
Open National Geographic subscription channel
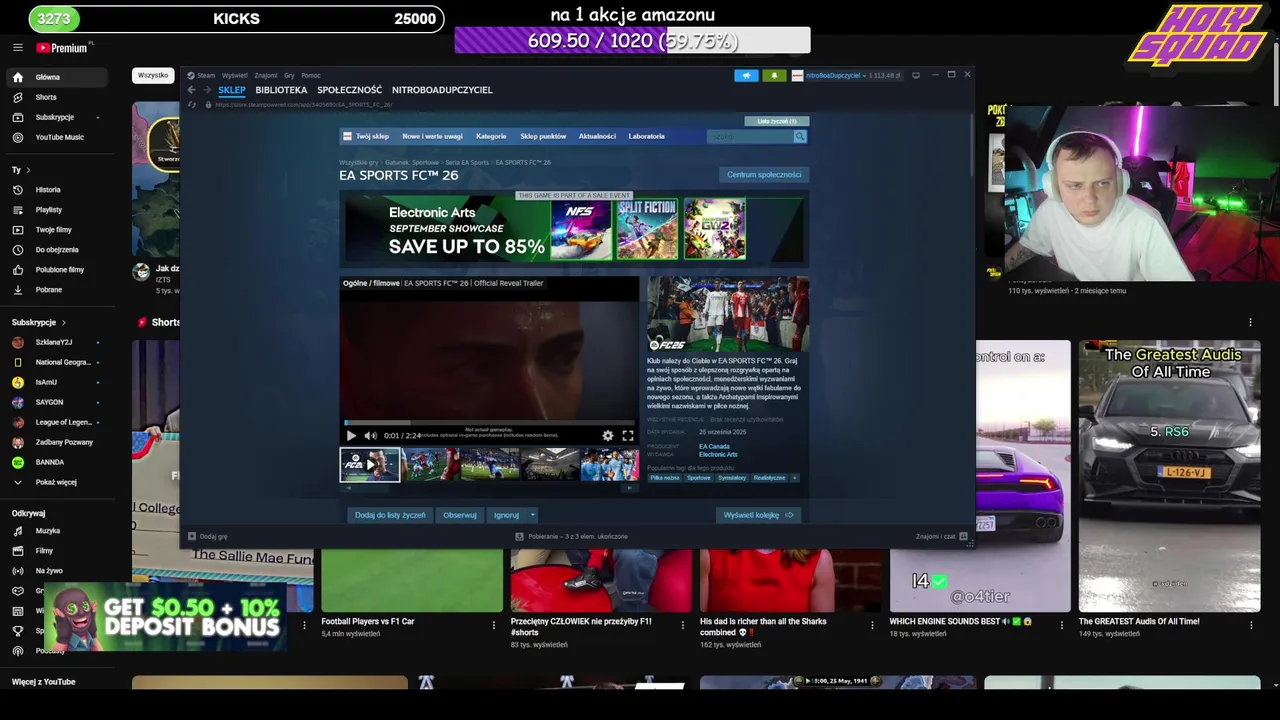click(x=57, y=362)
